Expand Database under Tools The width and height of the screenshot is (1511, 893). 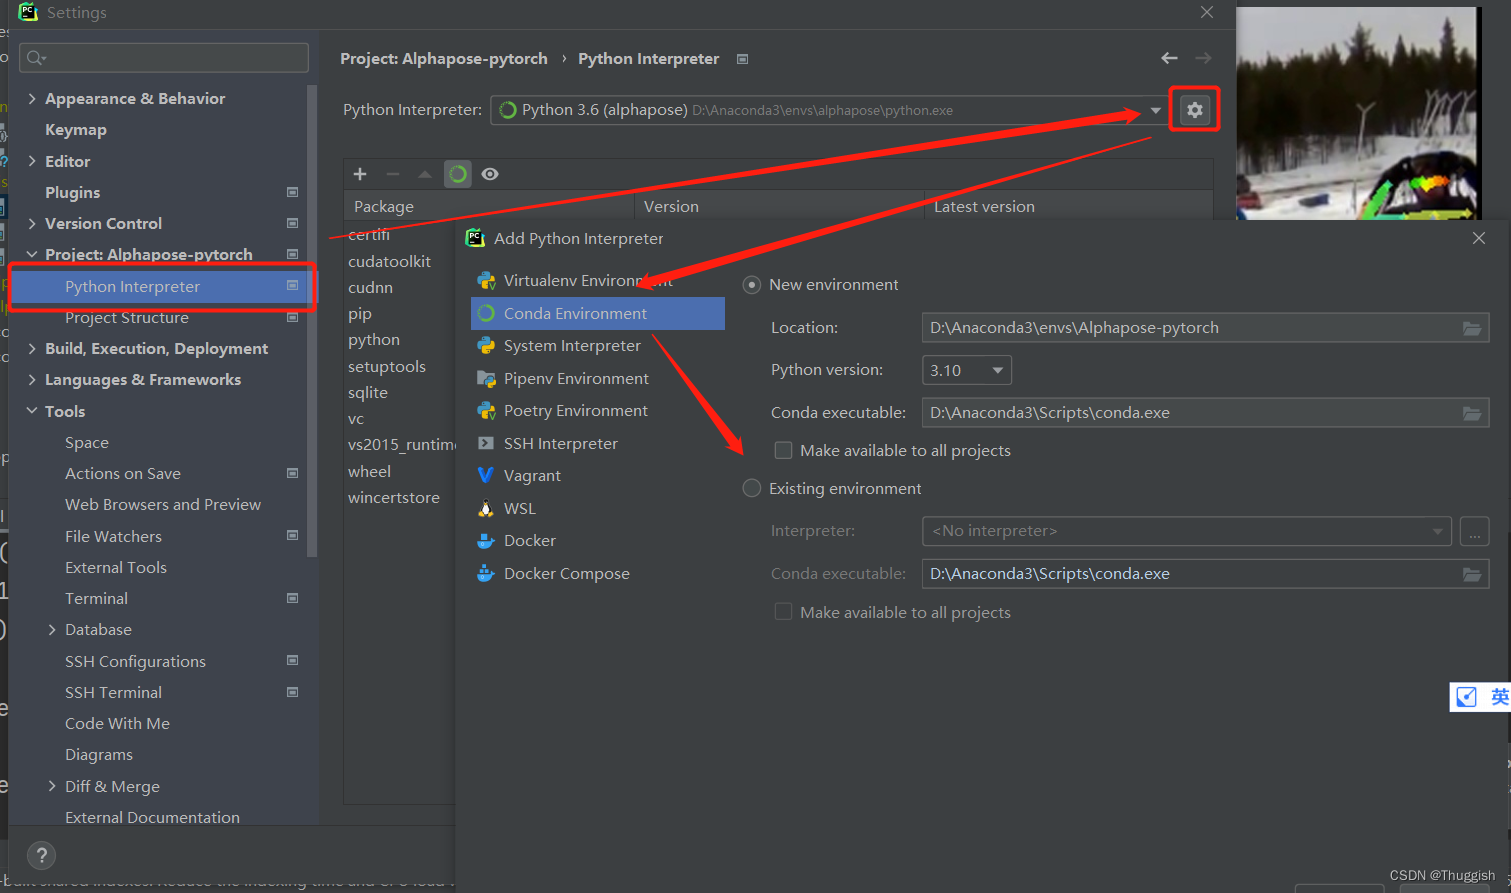(x=52, y=629)
